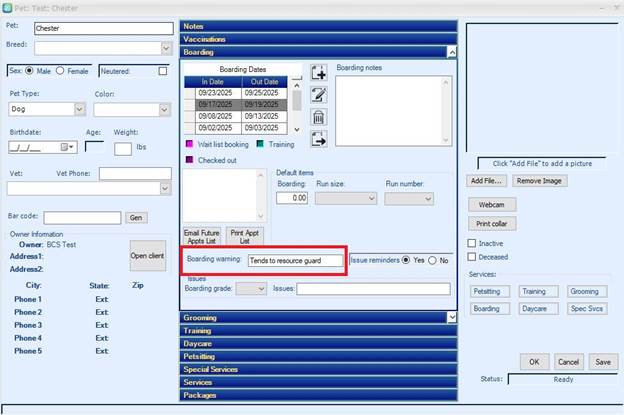The height and width of the screenshot is (415, 624).
Task: Click the boarding check-out arrow icon
Action: pos(319,139)
